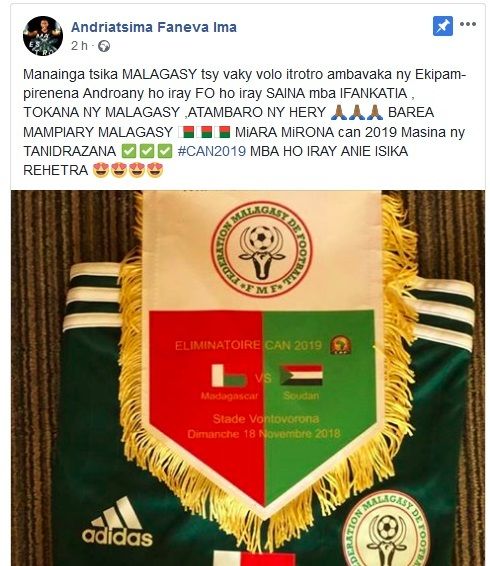Viewport: 490px width, 566px height.
Task: Click the praying hands emojis after HERY
Action: tap(357, 112)
